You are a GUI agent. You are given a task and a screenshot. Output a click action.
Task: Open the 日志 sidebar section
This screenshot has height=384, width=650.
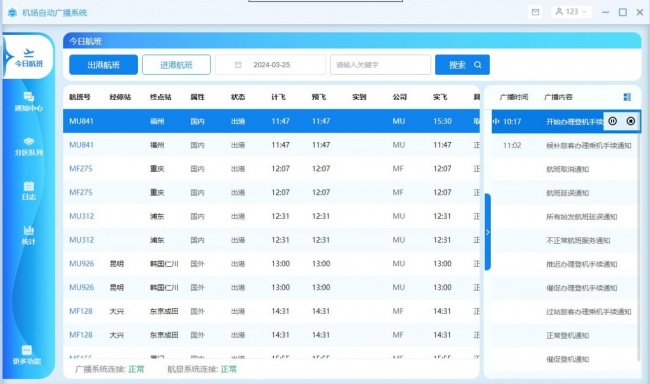coord(29,191)
